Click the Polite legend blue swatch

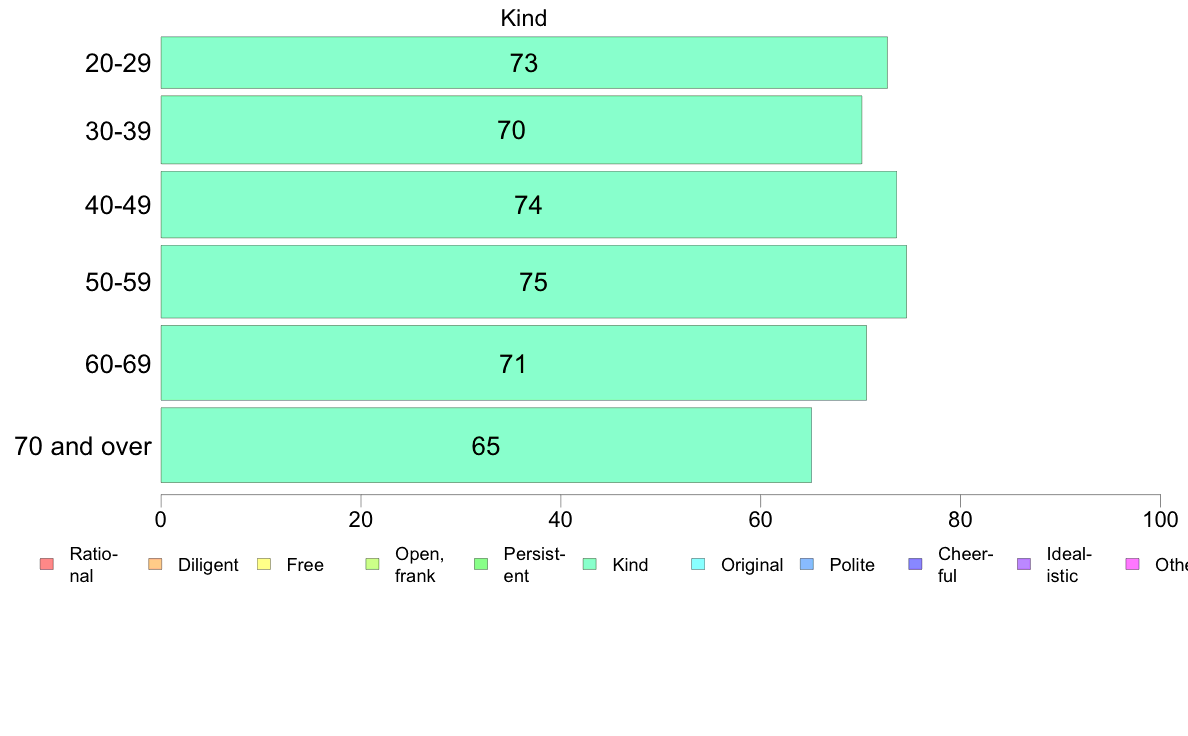click(807, 564)
